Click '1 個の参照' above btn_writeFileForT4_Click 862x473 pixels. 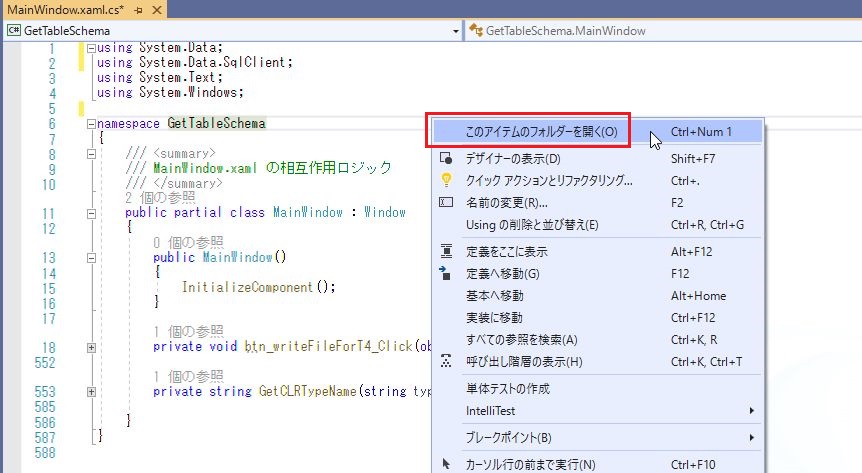coord(189,331)
